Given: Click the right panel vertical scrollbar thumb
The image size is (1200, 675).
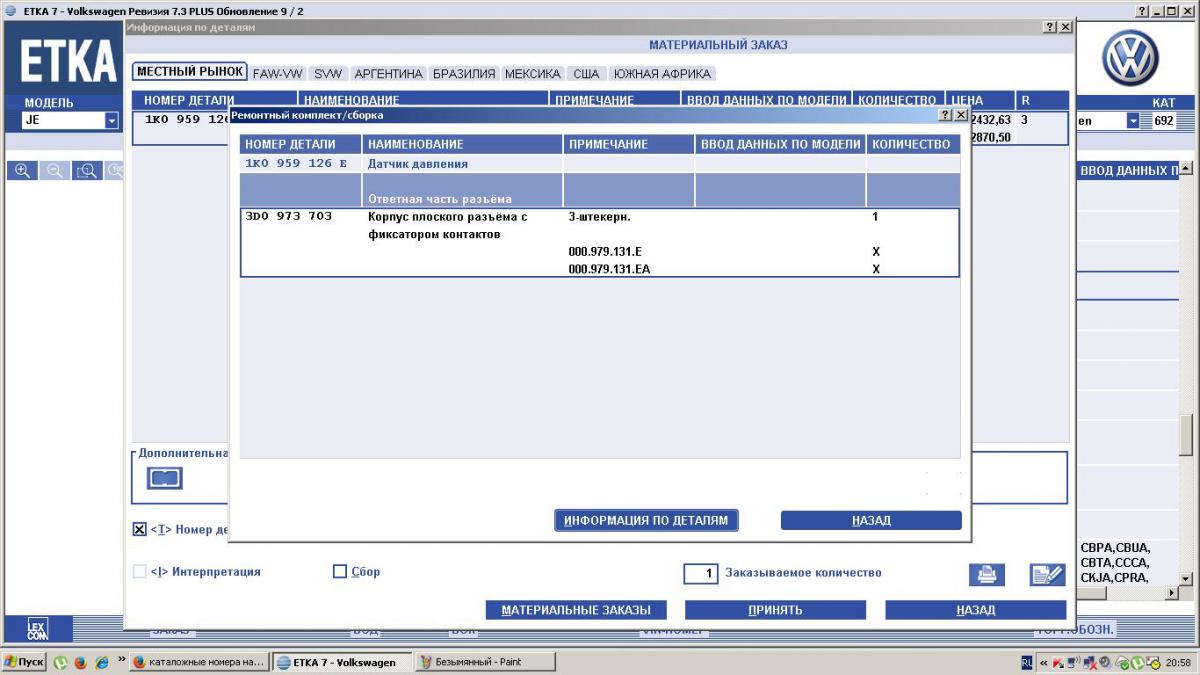Looking at the screenshot, I should coord(1186,433).
